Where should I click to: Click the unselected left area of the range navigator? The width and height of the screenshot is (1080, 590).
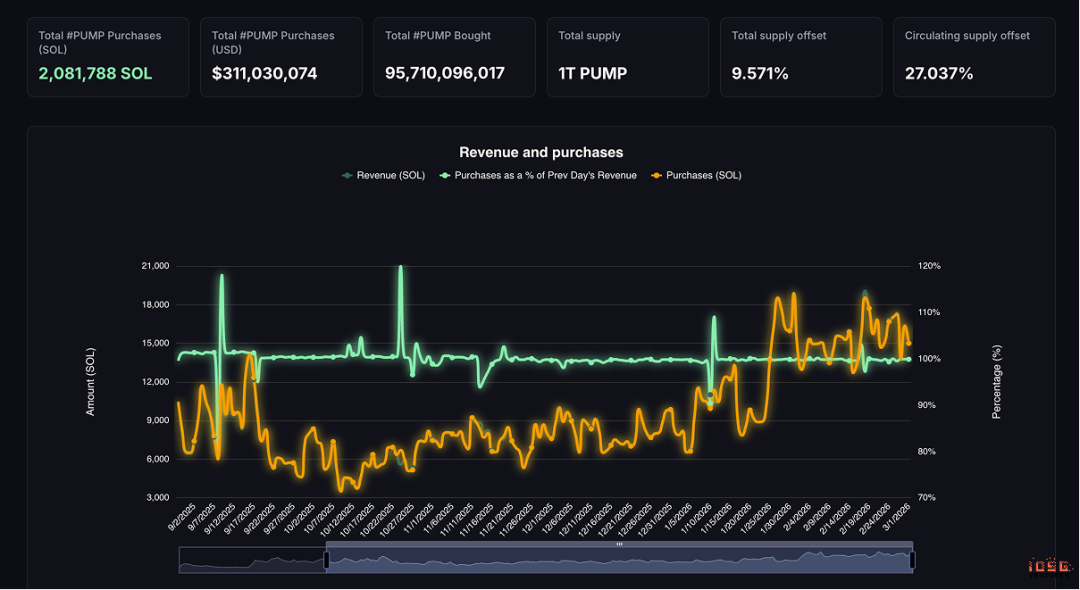pyautogui.click(x=251, y=560)
